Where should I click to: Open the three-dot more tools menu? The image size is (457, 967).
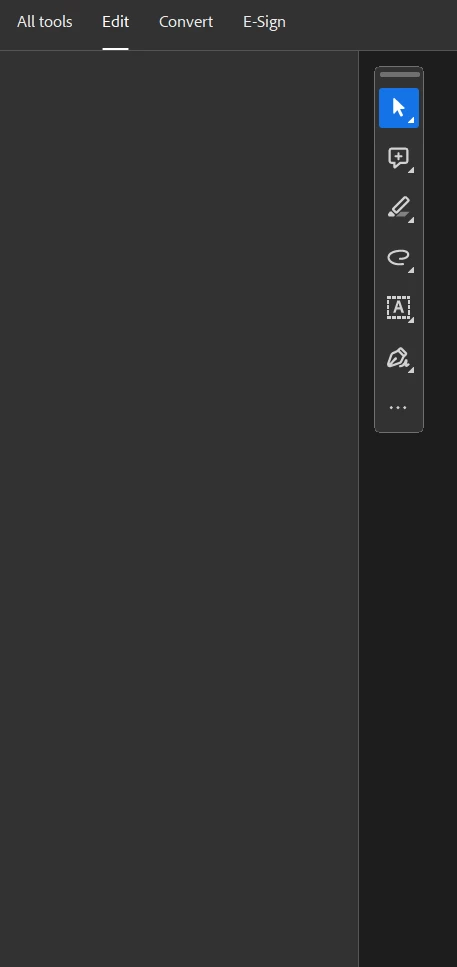(x=398, y=408)
